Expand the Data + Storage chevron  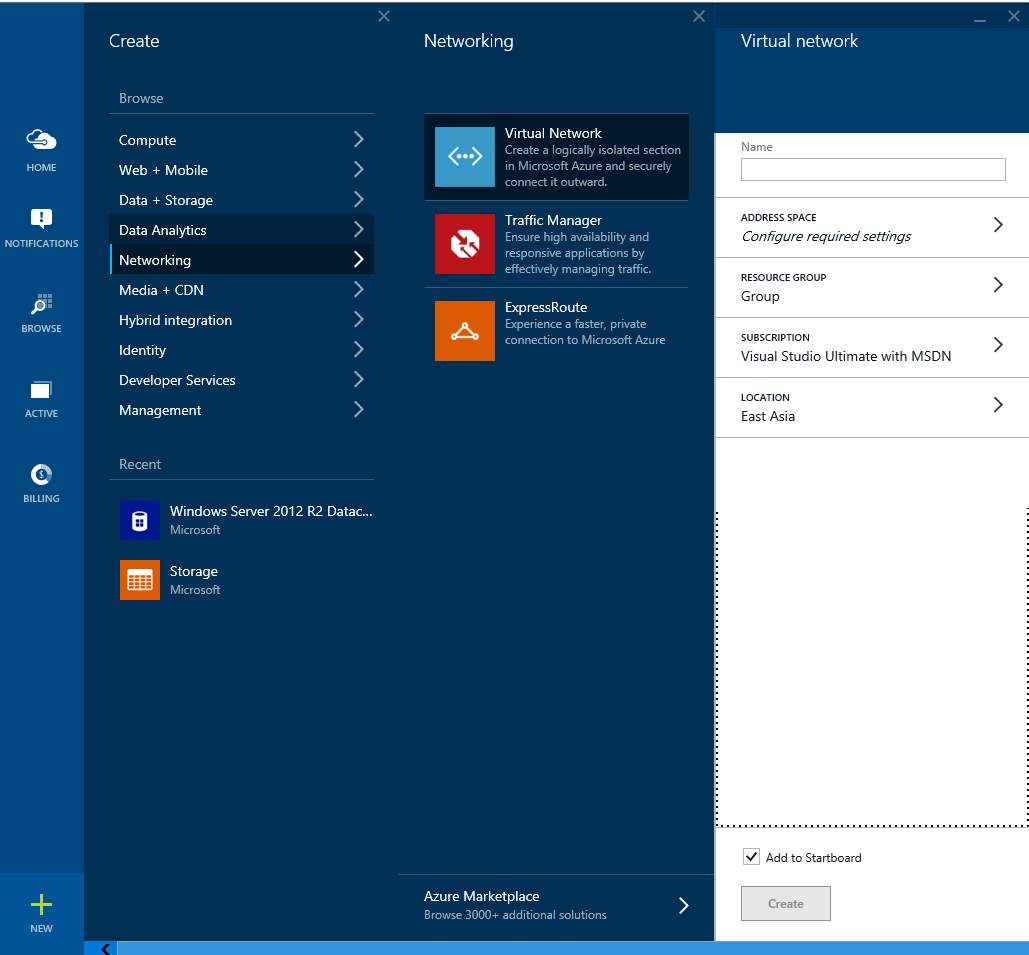coord(358,200)
